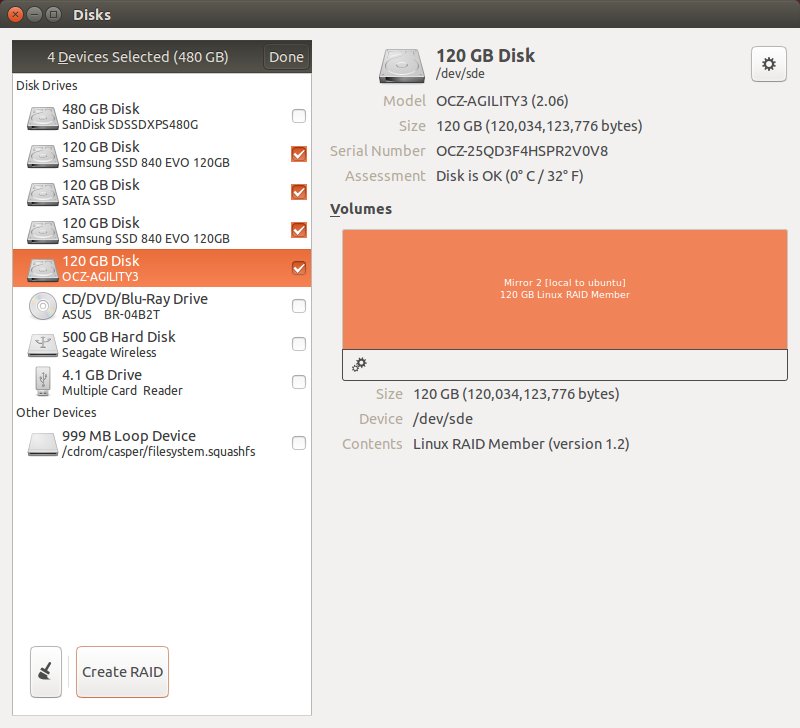Click the CD/DVD/Blu-Ray drive disc icon
Viewport: 800px width, 728px height.
pos(42,307)
